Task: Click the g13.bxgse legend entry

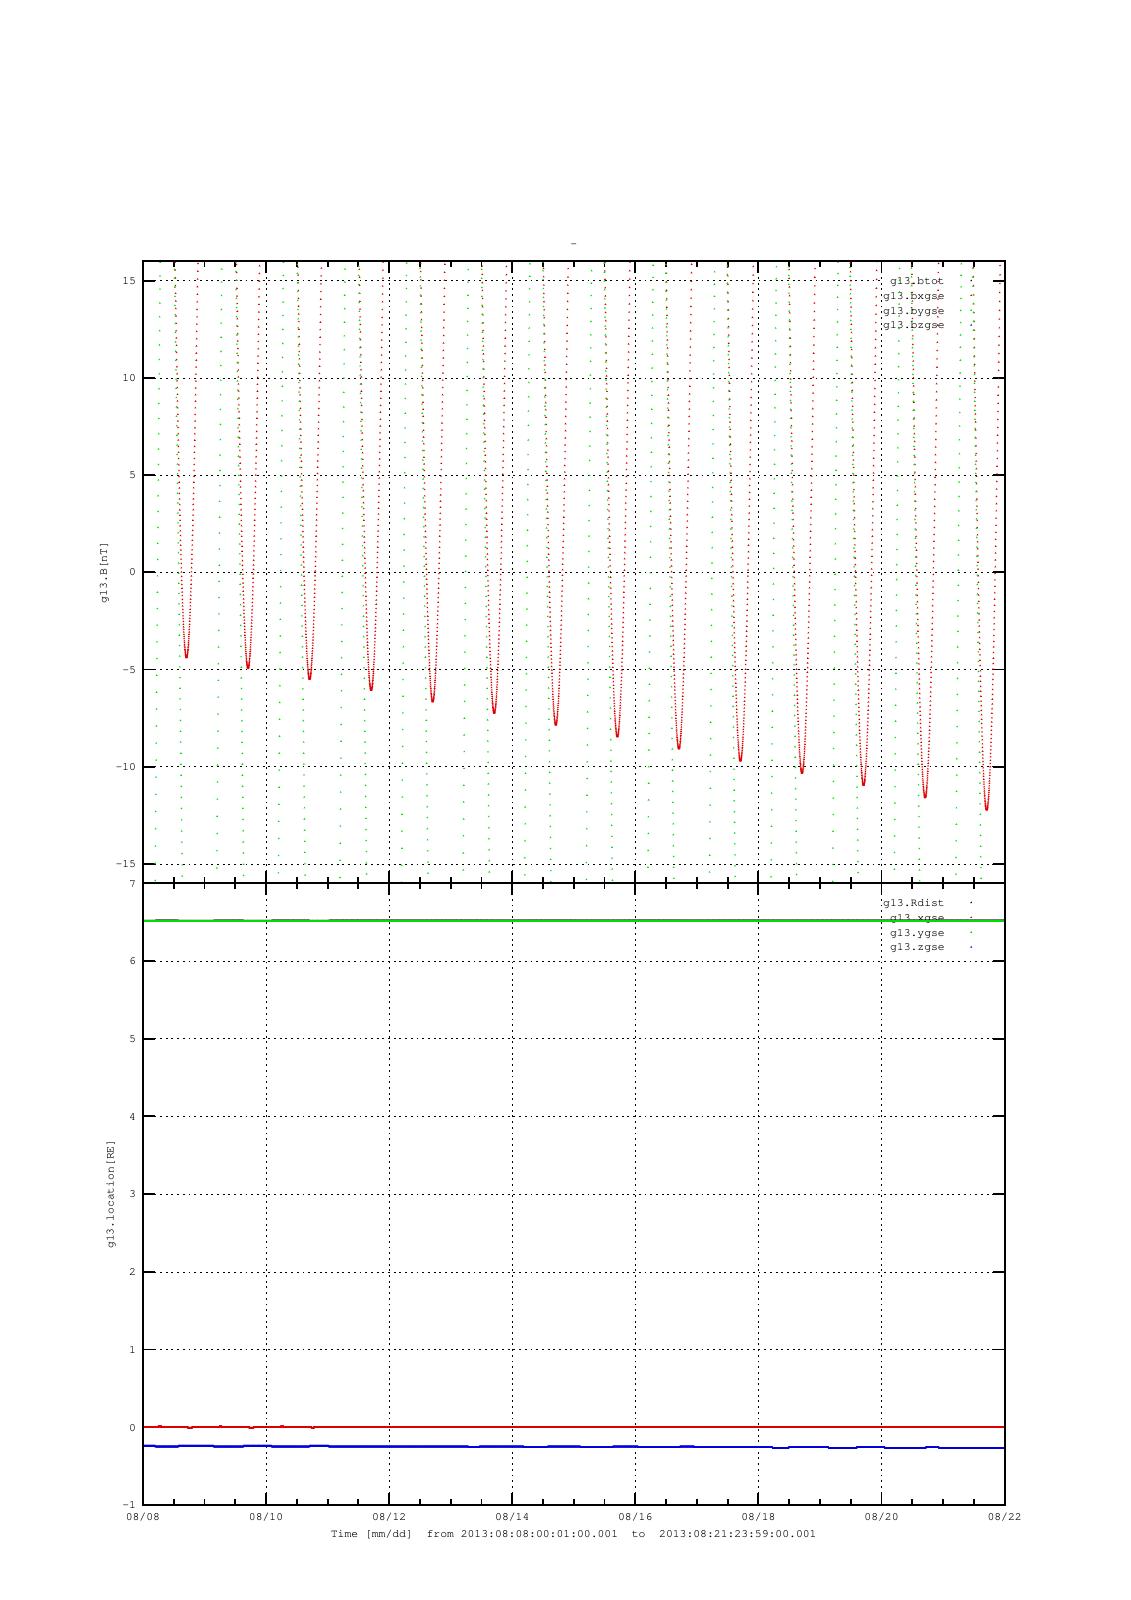Action: (x=913, y=296)
